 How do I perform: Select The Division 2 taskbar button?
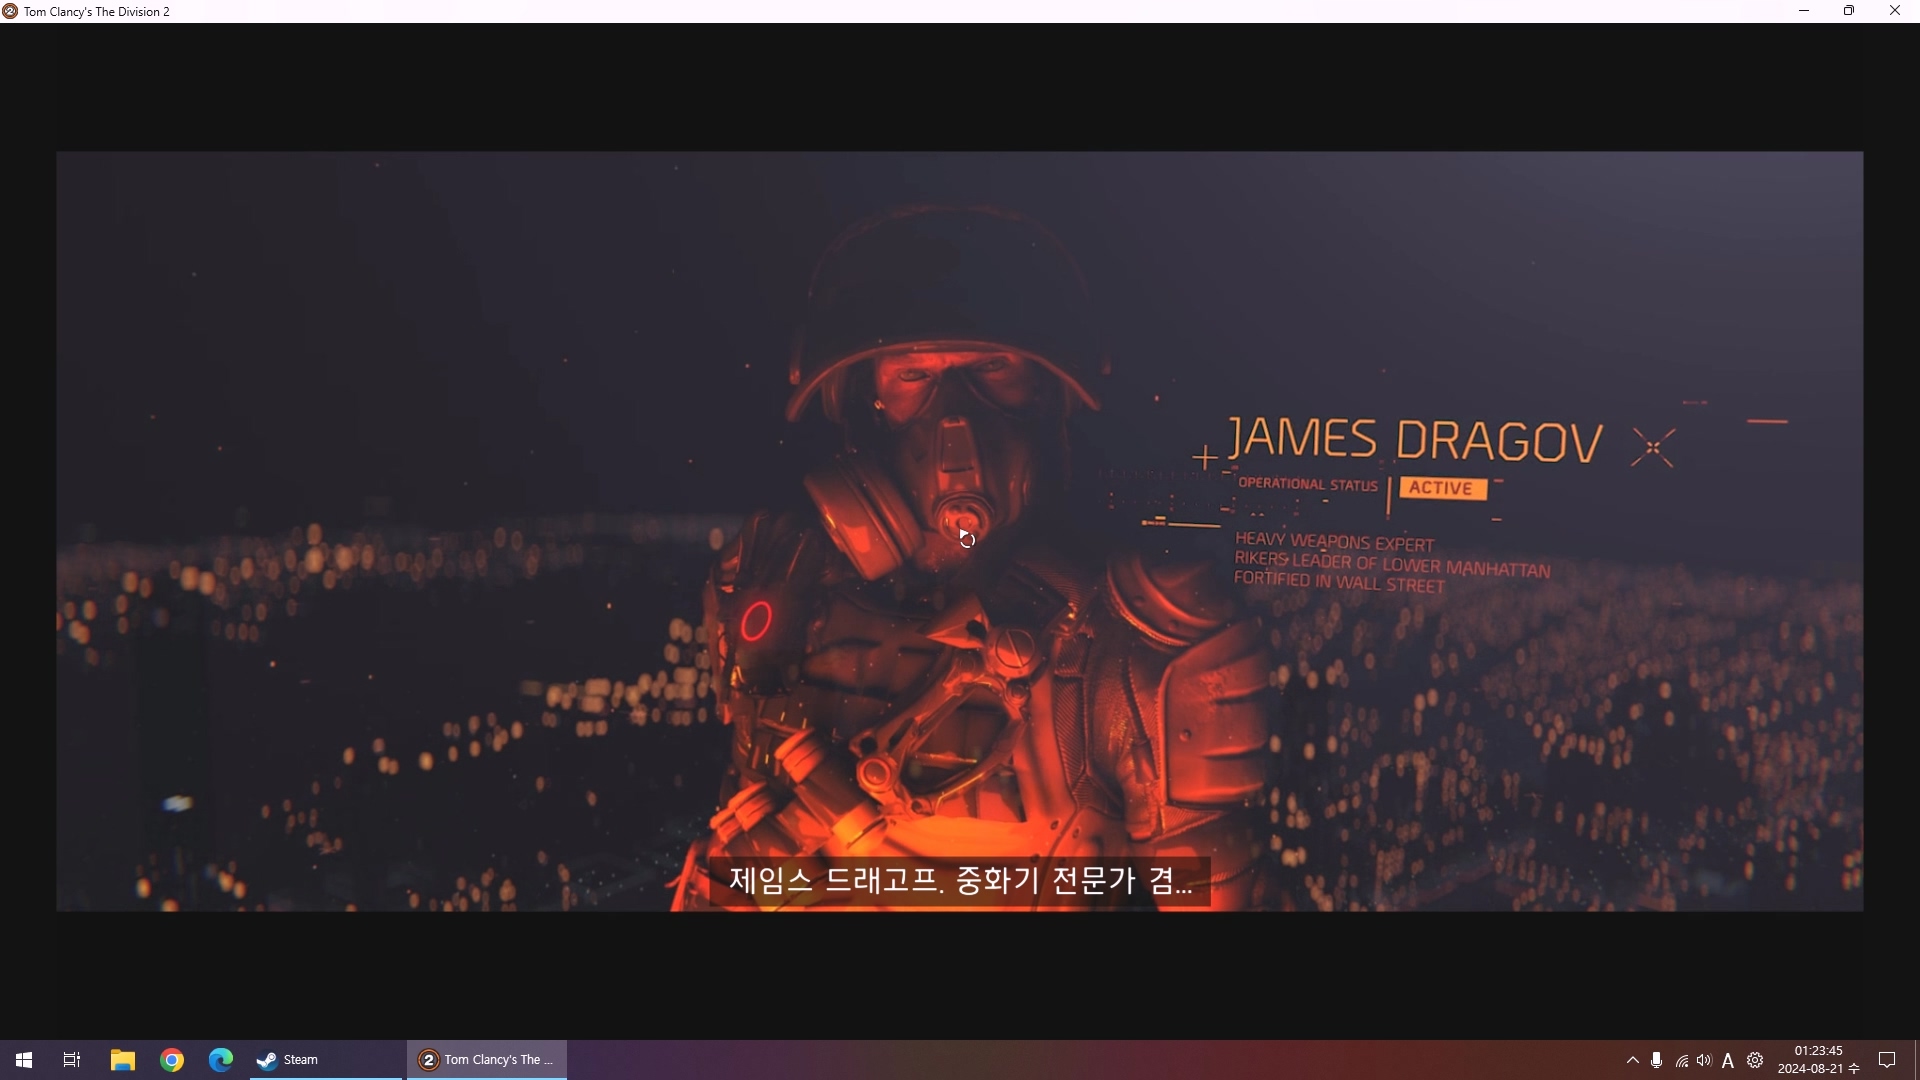[487, 1060]
